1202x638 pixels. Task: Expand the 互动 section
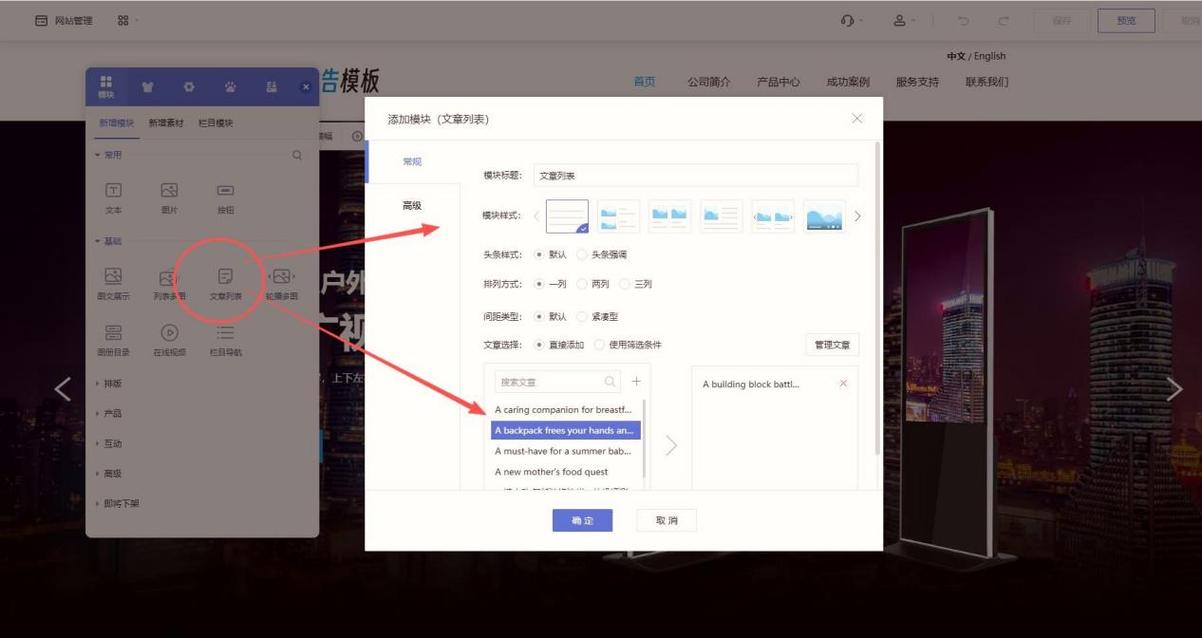pos(108,443)
